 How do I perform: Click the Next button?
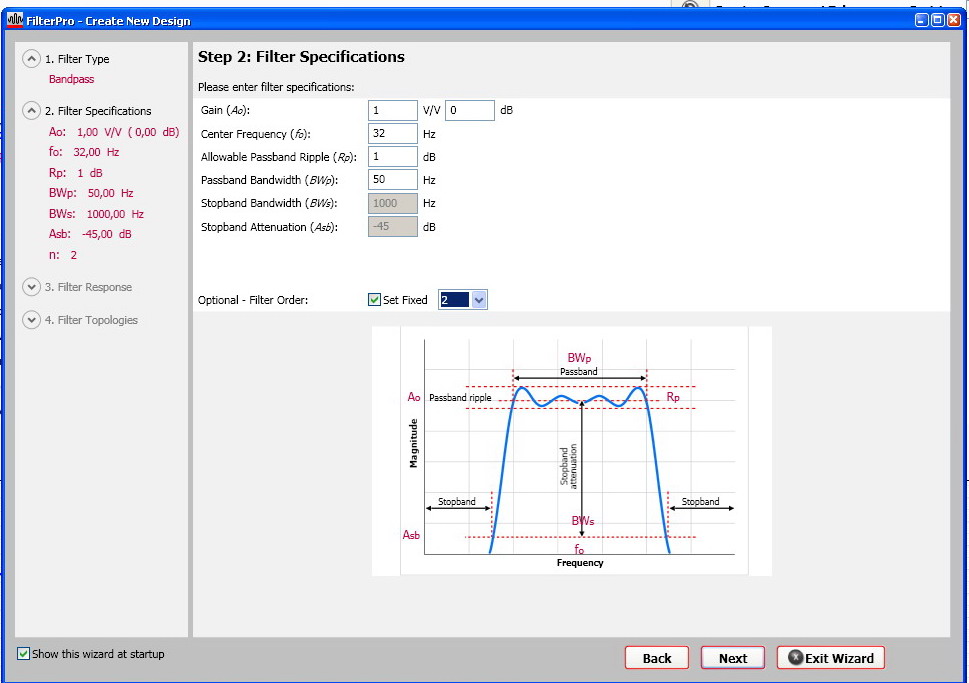pos(732,658)
